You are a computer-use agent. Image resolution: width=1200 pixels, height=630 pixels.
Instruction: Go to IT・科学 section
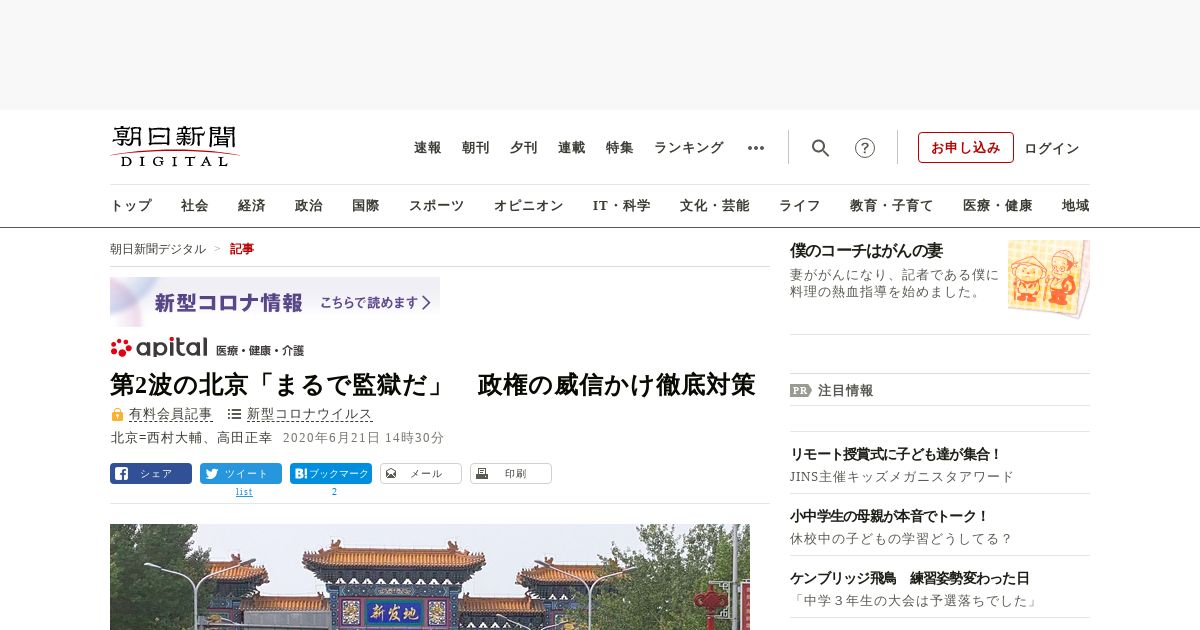click(622, 206)
